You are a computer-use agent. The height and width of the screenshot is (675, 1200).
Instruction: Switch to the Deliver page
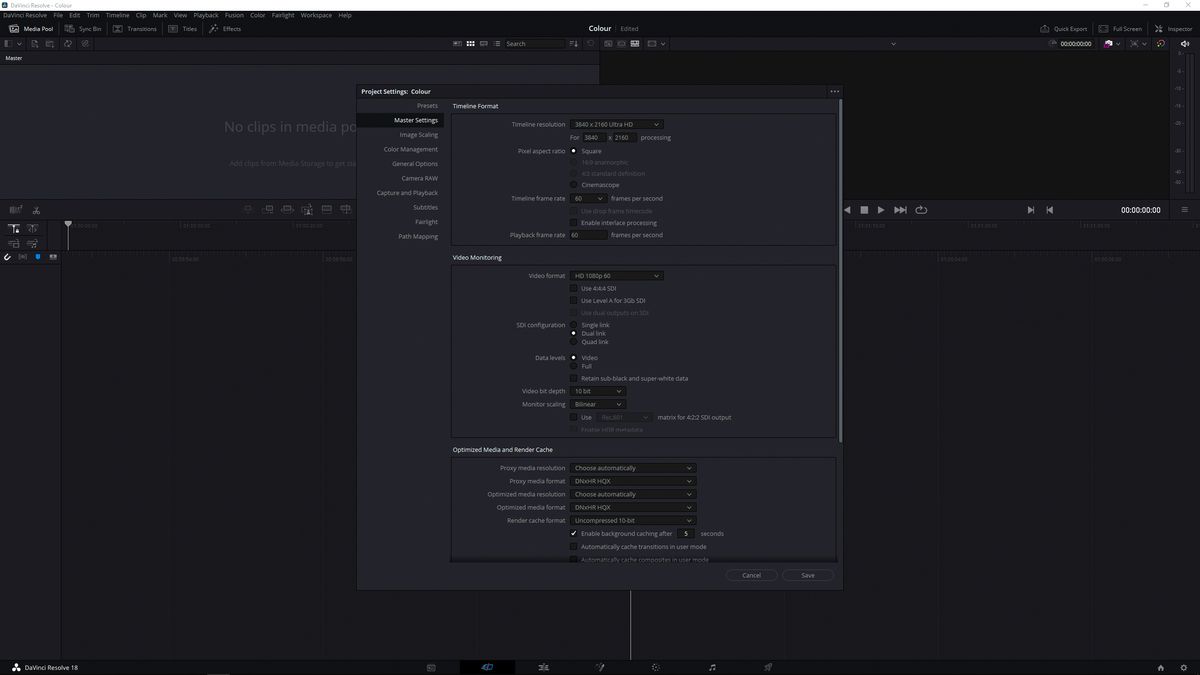[768, 666]
